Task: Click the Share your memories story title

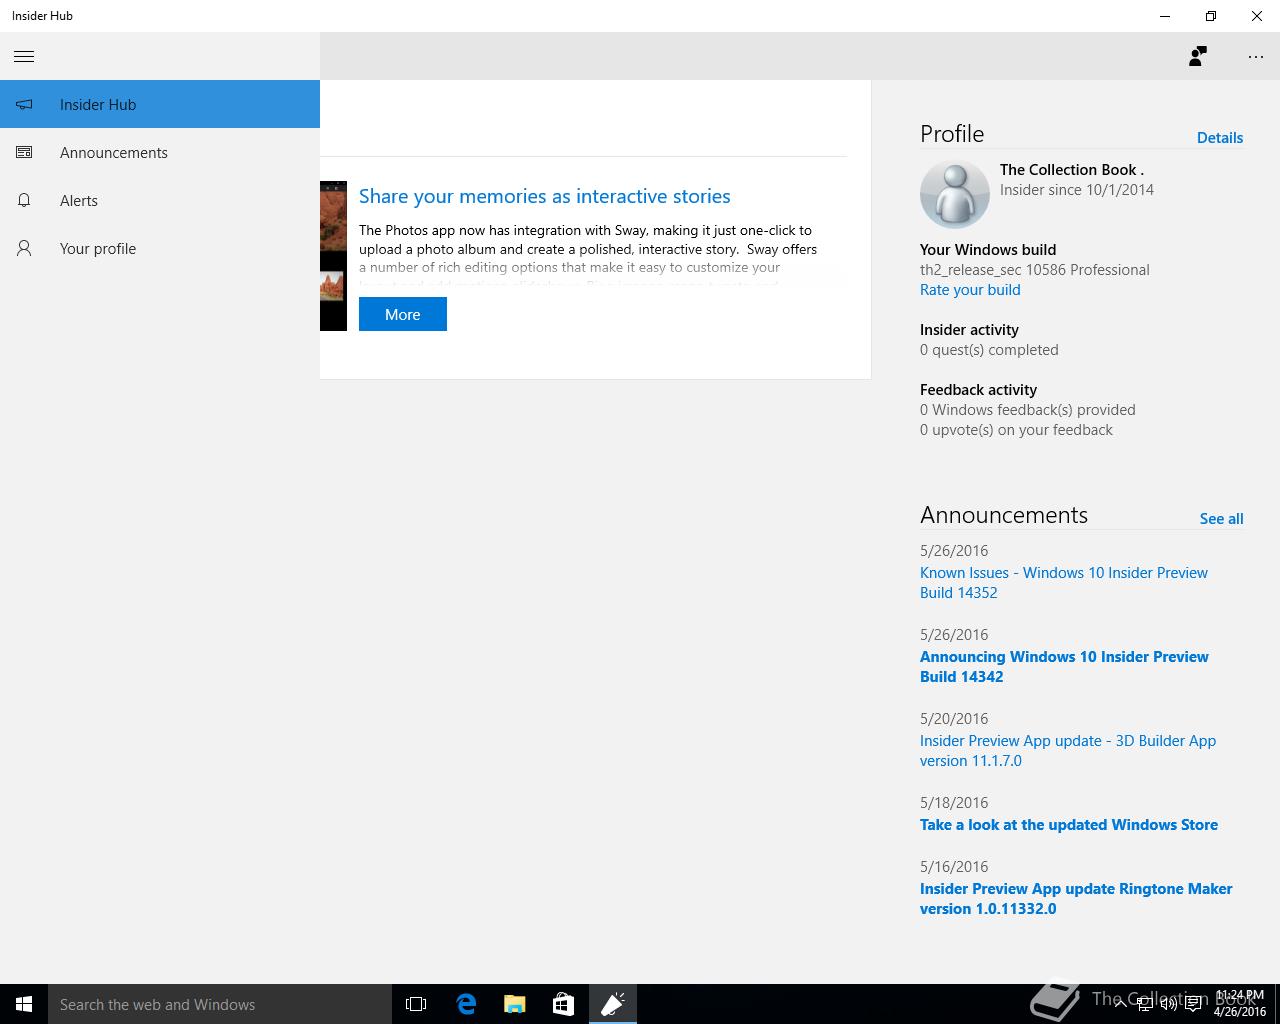Action: click(545, 196)
